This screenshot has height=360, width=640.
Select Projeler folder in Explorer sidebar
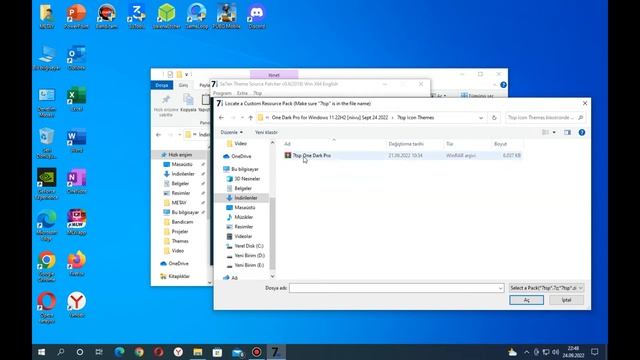pyautogui.click(x=176, y=231)
